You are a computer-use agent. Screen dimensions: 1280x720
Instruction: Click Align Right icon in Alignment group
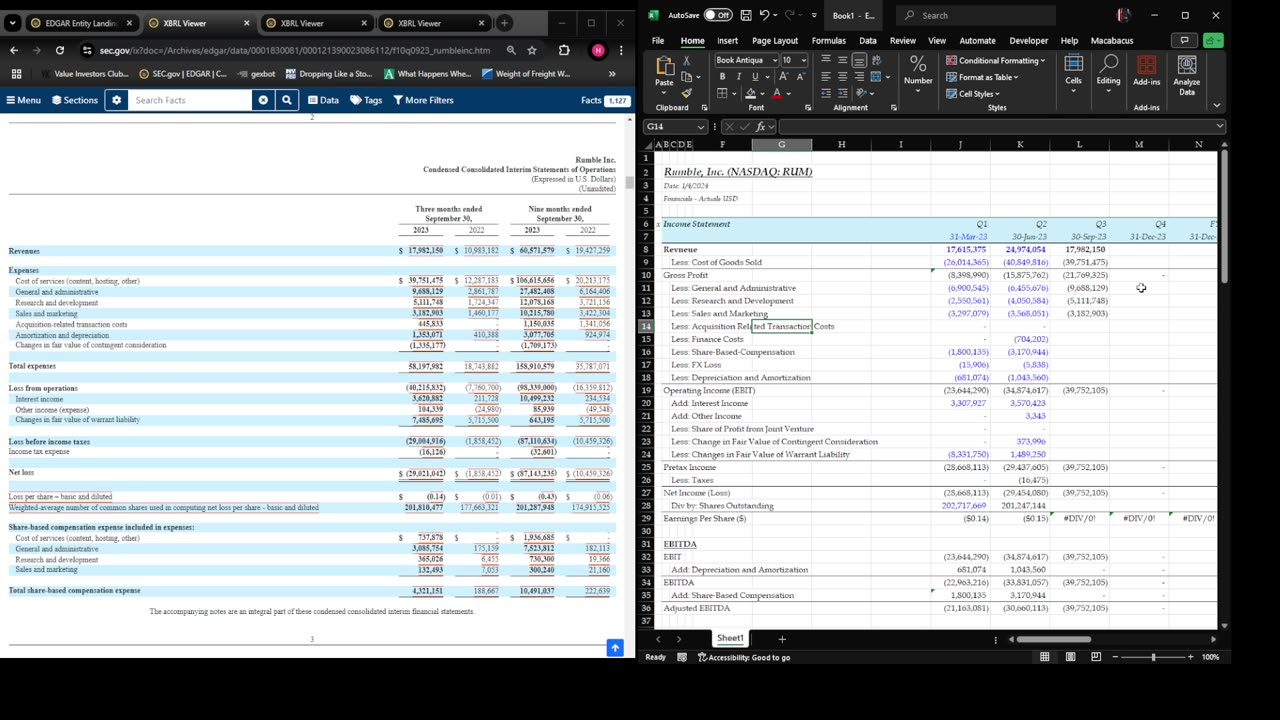pos(858,77)
